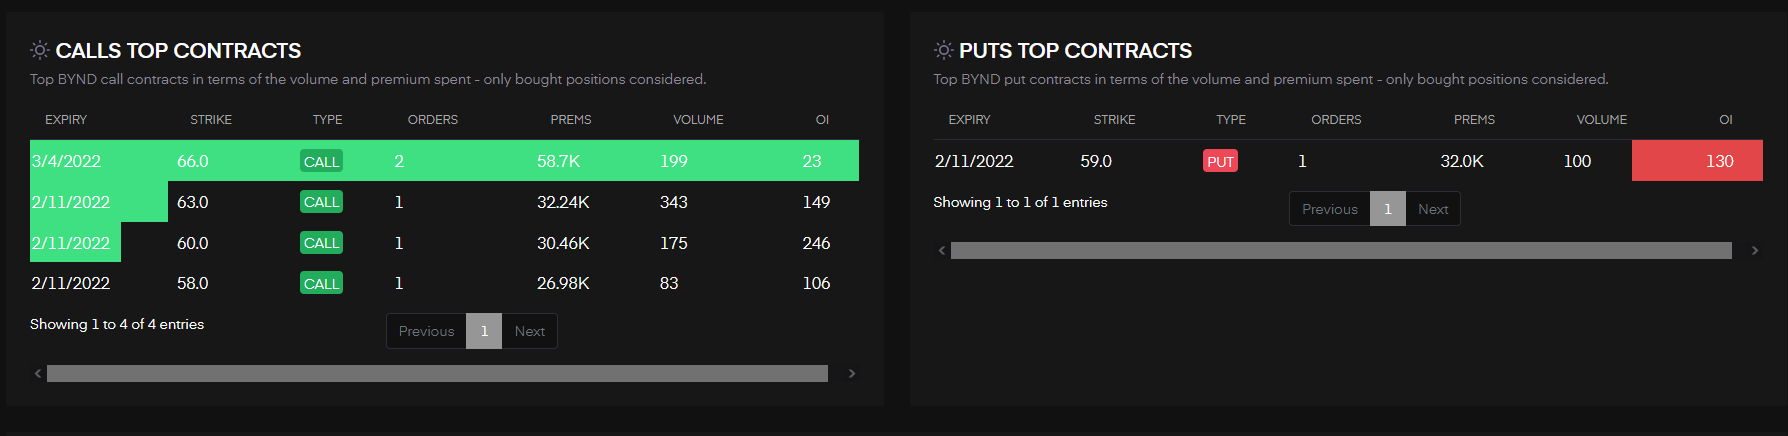1788x436 pixels.
Task: Click the sun icon beside Calls Top Contracts
Action: point(40,50)
